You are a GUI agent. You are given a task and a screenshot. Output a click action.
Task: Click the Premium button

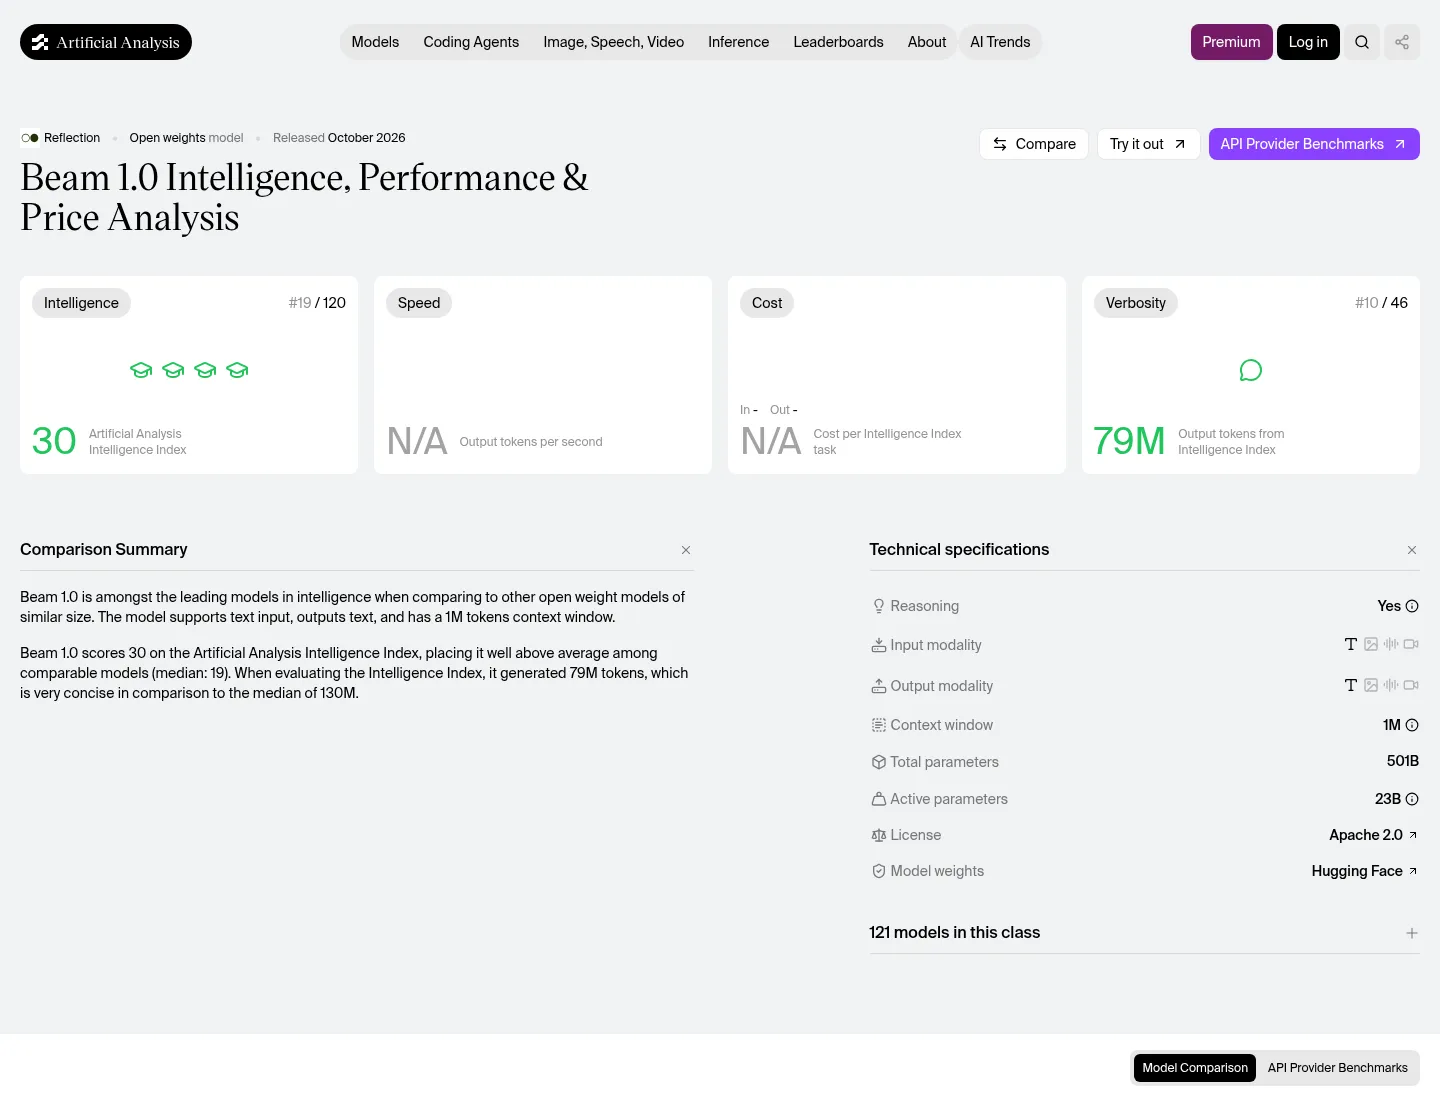(x=1231, y=42)
